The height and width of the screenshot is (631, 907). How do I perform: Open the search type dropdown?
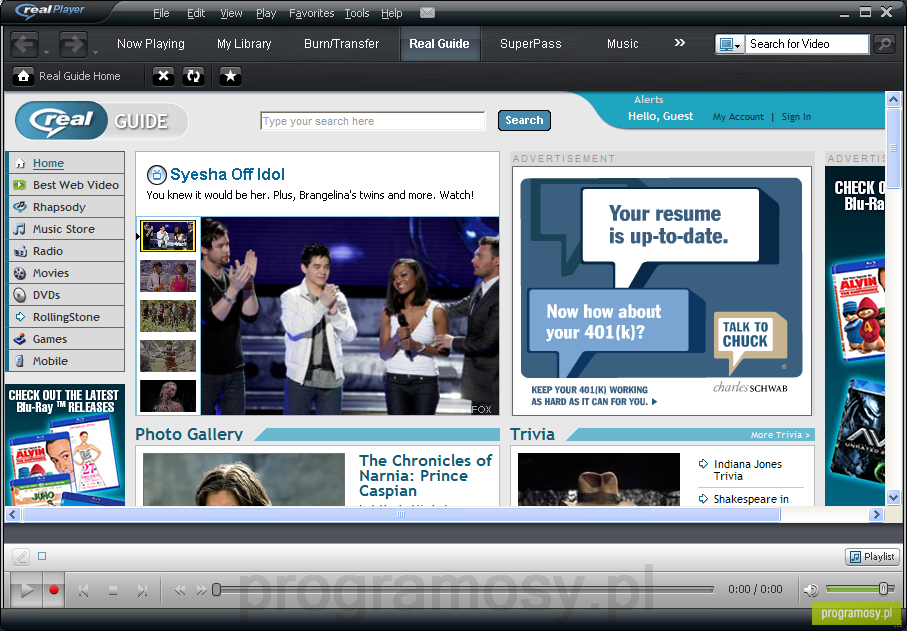tap(729, 45)
